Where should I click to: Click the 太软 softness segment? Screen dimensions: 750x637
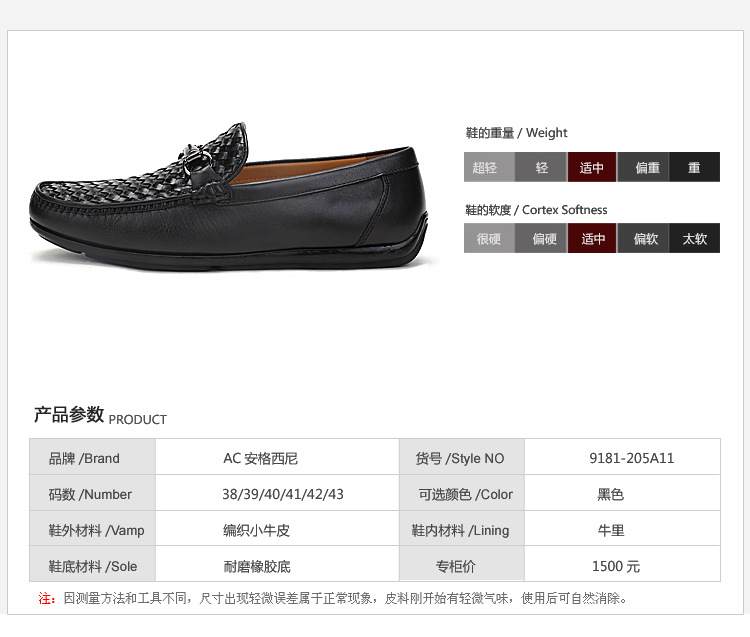click(x=694, y=238)
